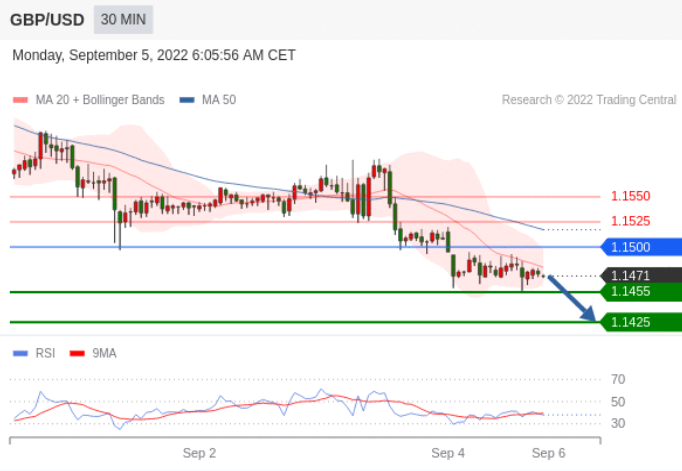Click the 'MA 20 + Bollinger Bands' legend label

(x=100, y=100)
